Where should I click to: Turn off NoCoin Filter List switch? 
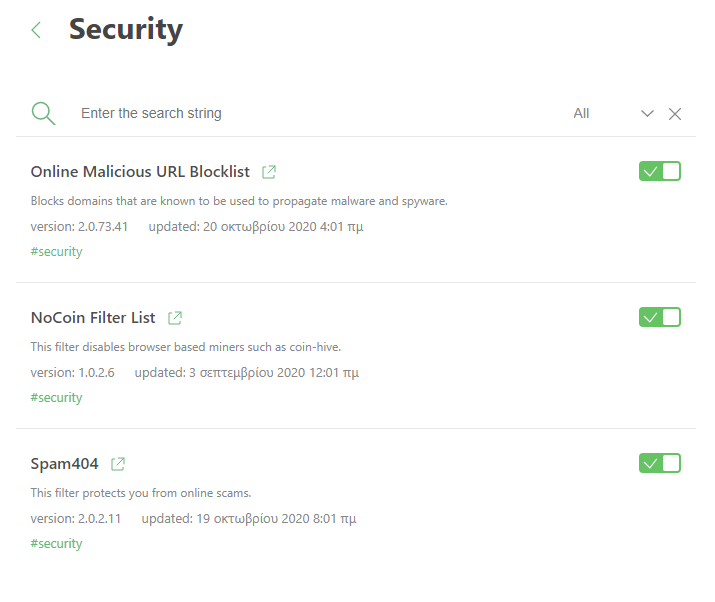tap(659, 317)
